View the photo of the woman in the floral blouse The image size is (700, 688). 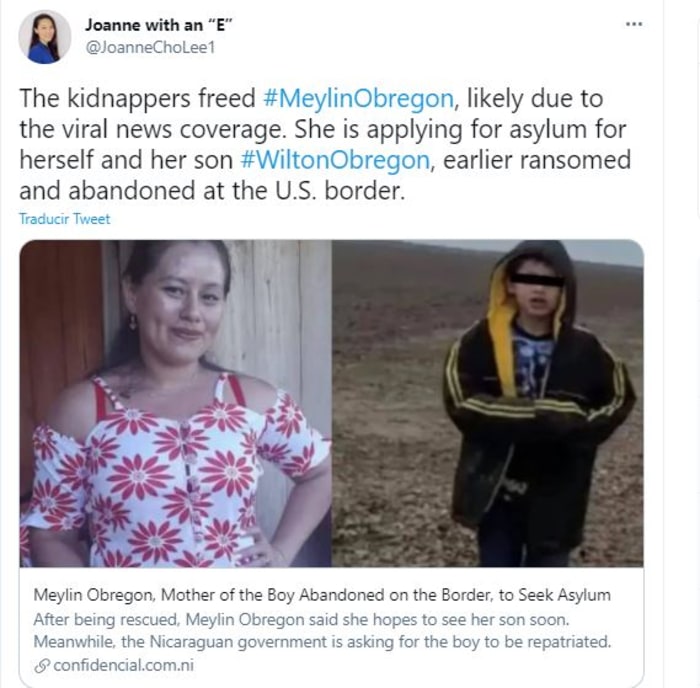(x=175, y=404)
